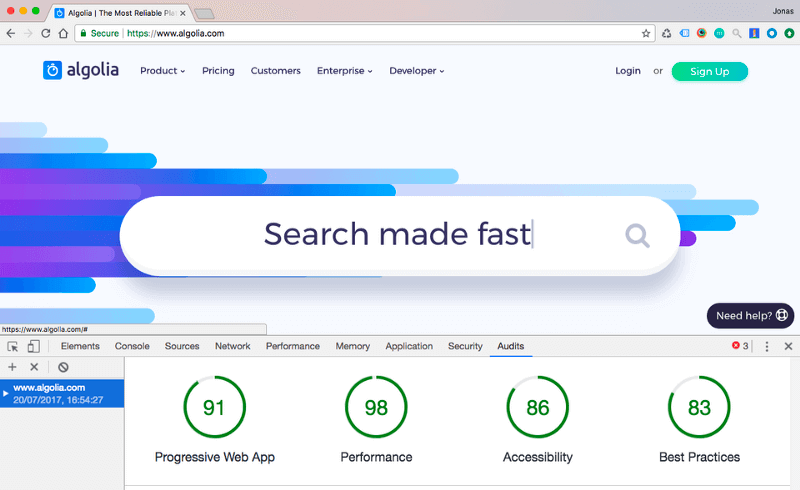Image resolution: width=800 pixels, height=490 pixels.
Task: Click the green Sign Up button
Action: (x=710, y=71)
